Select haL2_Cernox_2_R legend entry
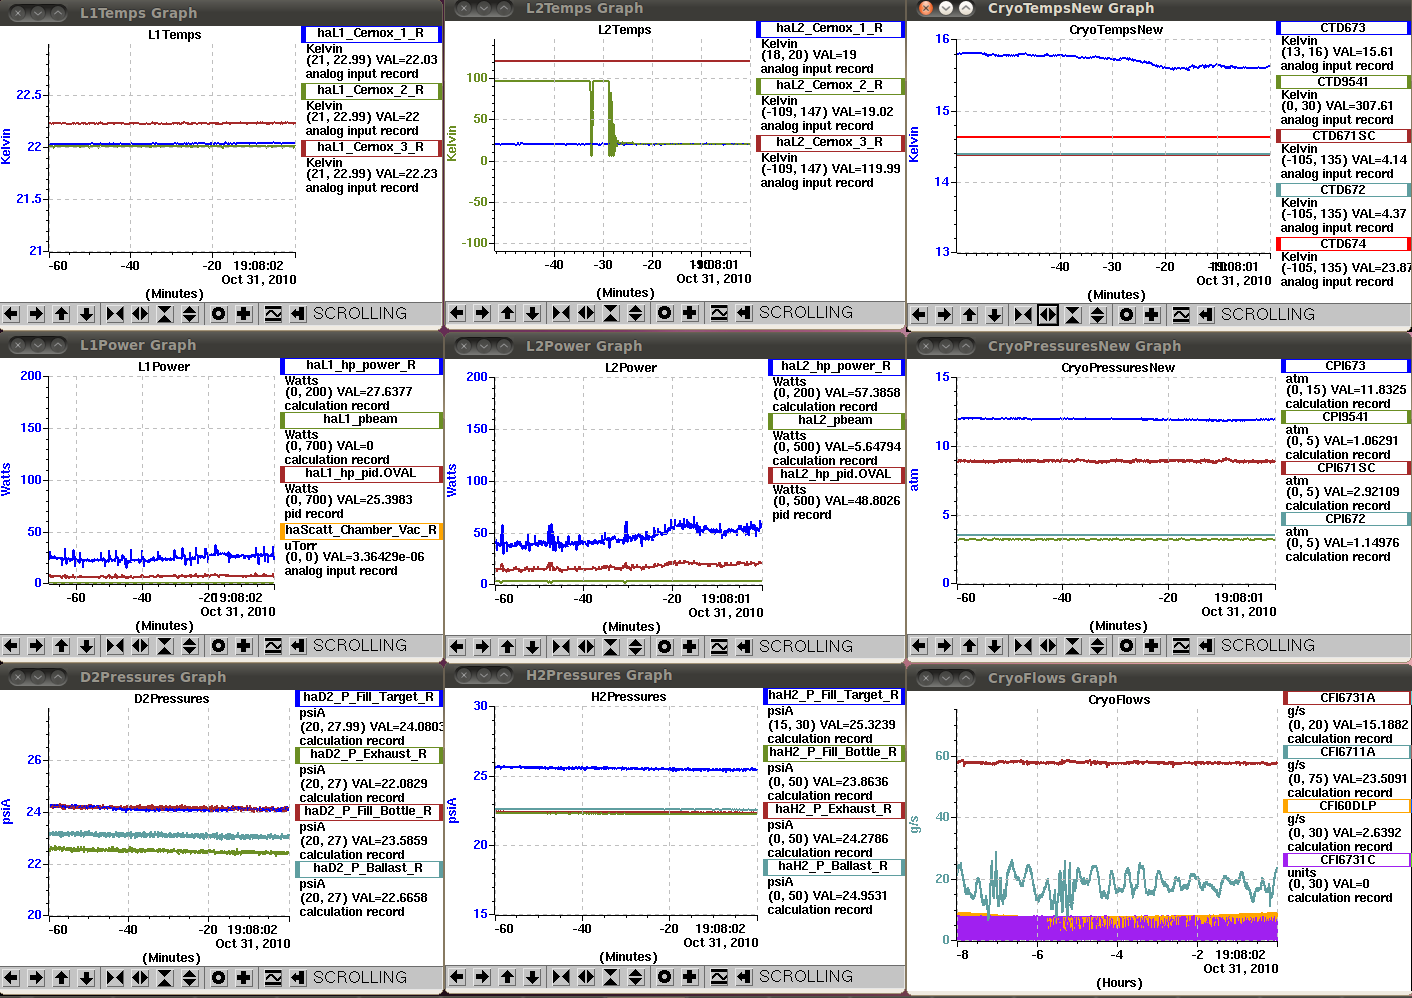1412x998 pixels. [830, 86]
